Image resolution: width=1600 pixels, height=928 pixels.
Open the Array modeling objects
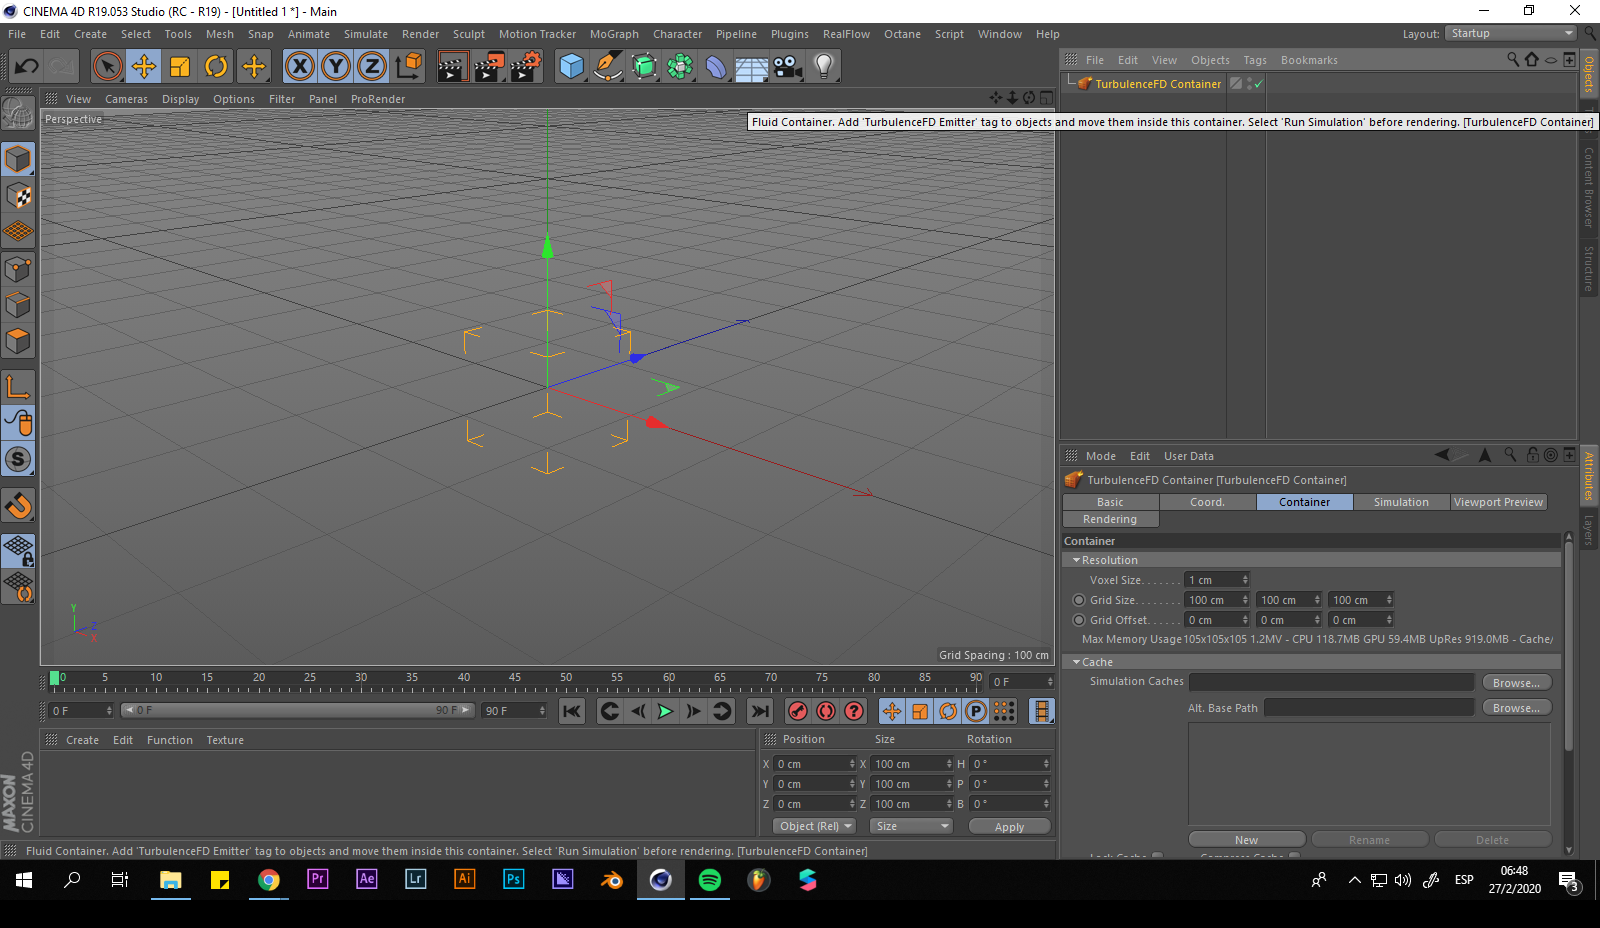tap(680, 67)
